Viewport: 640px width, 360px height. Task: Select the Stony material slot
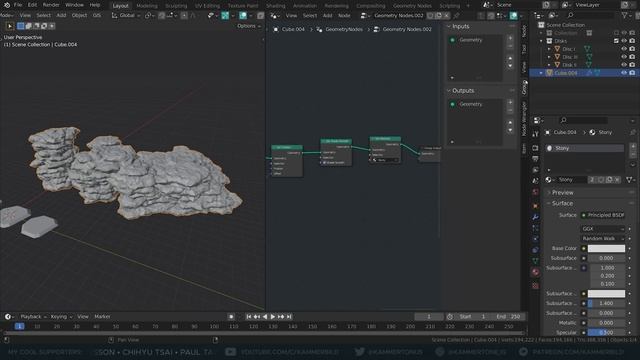pyautogui.click(x=584, y=148)
